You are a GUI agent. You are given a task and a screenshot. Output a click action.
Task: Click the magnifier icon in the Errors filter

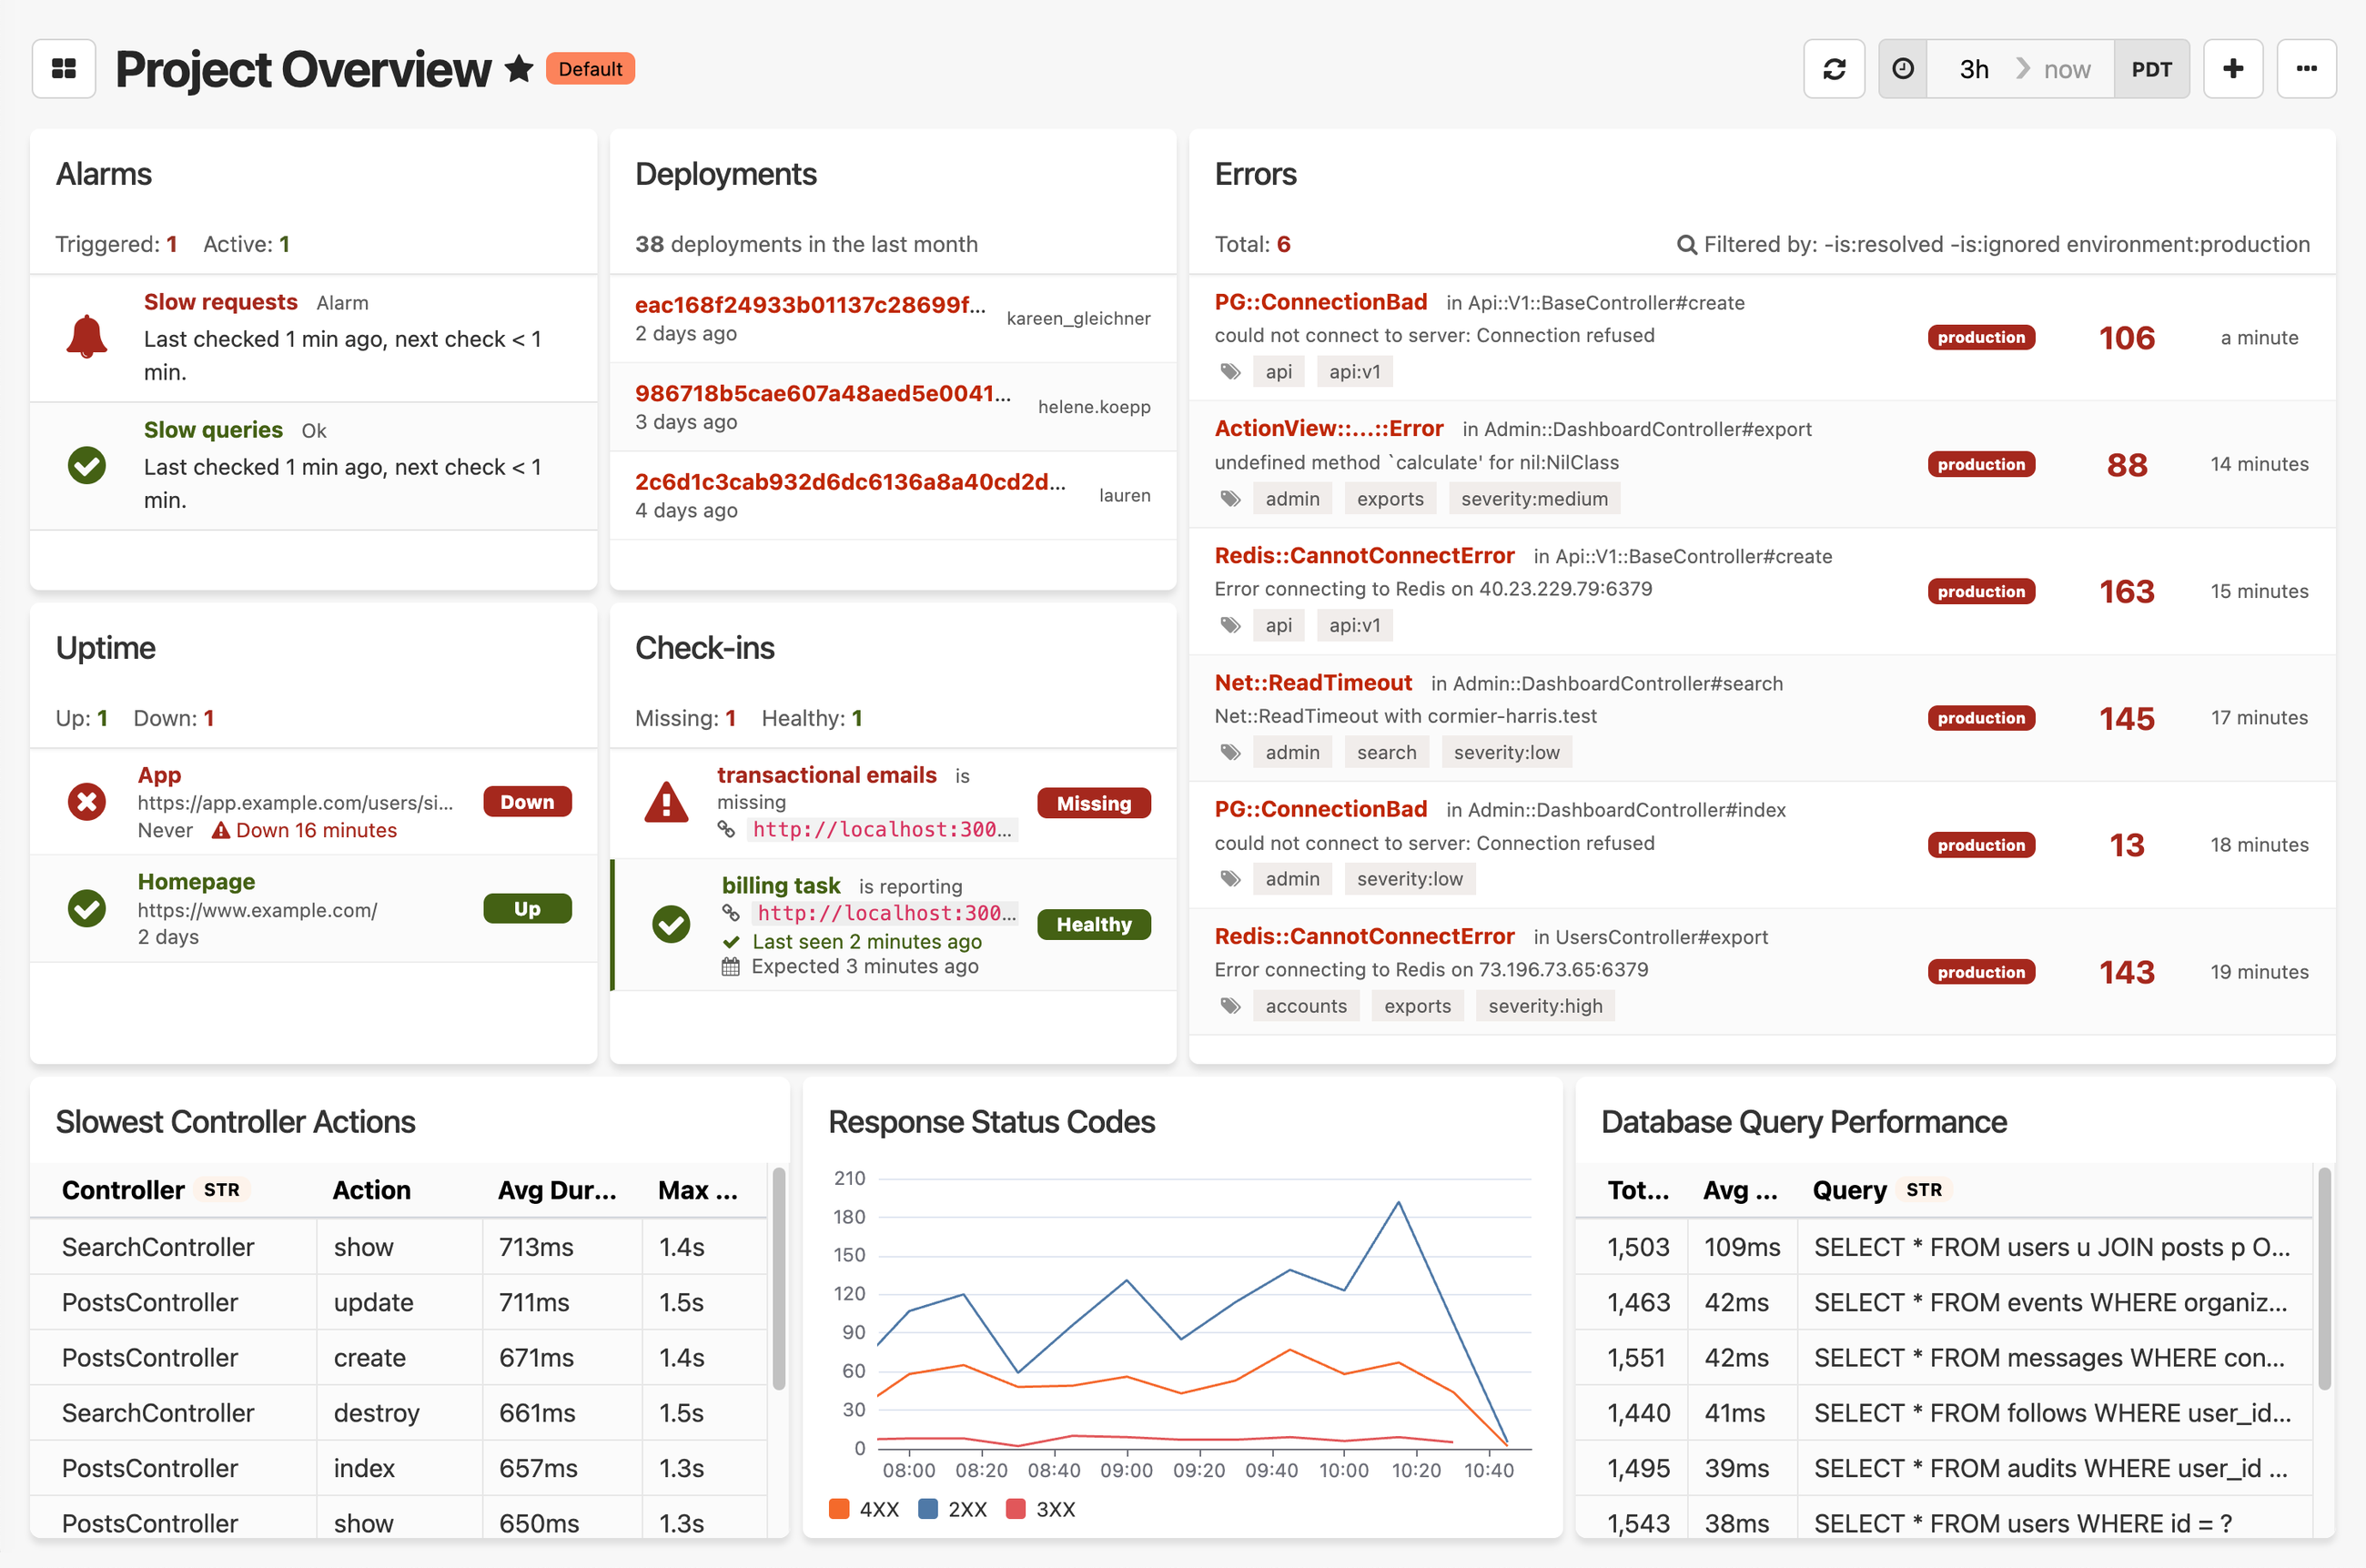[x=1687, y=243]
